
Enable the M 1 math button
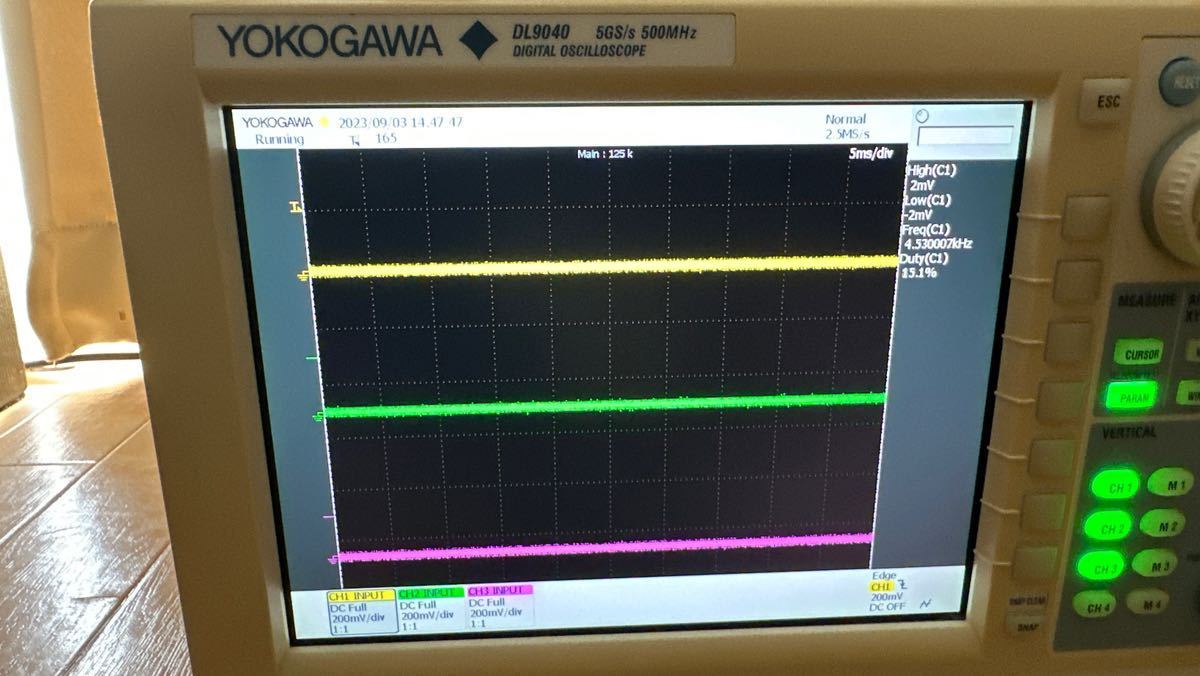click(1170, 483)
